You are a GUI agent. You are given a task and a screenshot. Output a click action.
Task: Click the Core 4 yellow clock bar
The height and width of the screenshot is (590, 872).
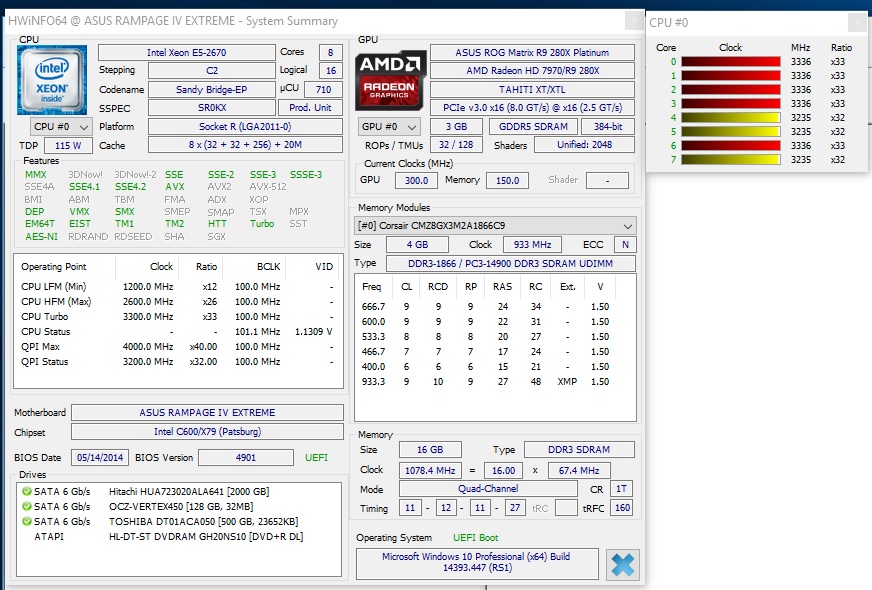pyautogui.click(x=730, y=117)
